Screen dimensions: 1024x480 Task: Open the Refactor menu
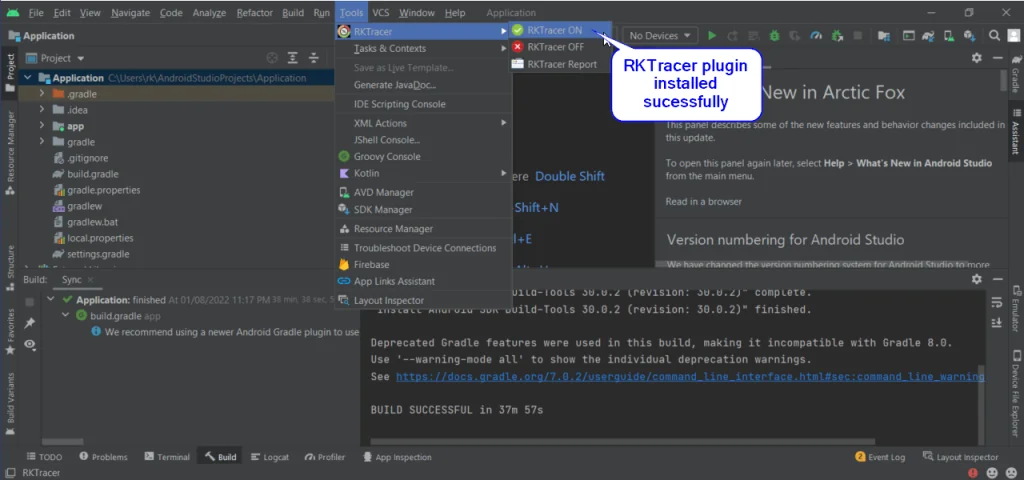pyautogui.click(x=255, y=12)
